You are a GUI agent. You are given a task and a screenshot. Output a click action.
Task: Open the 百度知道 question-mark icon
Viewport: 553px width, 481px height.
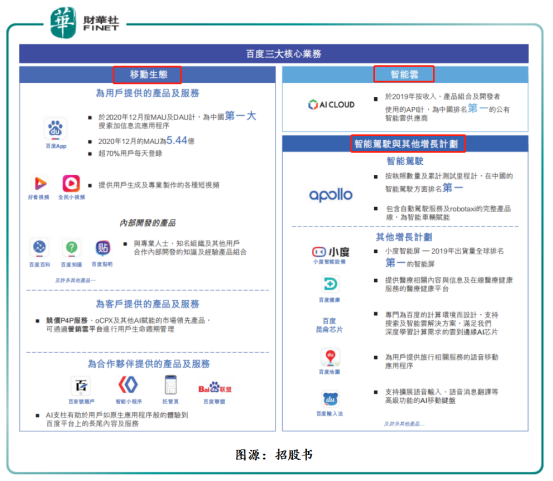[72, 248]
